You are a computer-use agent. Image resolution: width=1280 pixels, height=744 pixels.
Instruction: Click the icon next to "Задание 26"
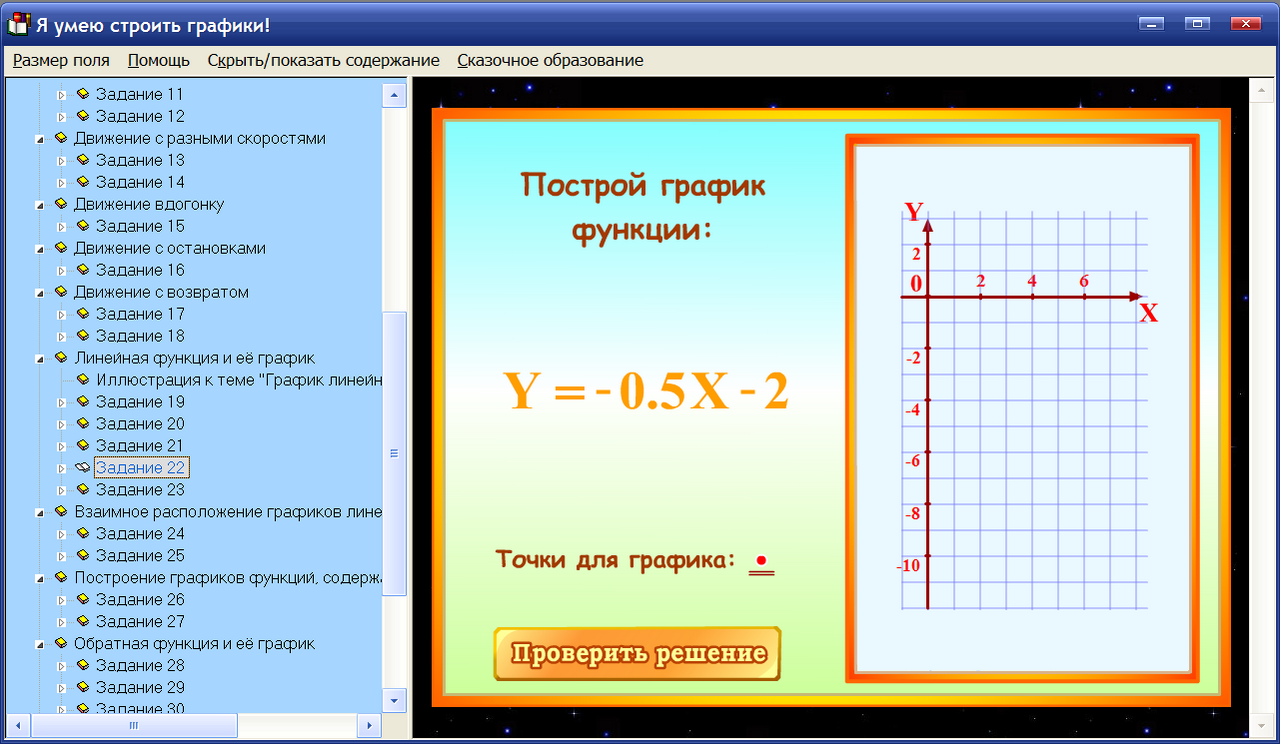click(x=83, y=599)
